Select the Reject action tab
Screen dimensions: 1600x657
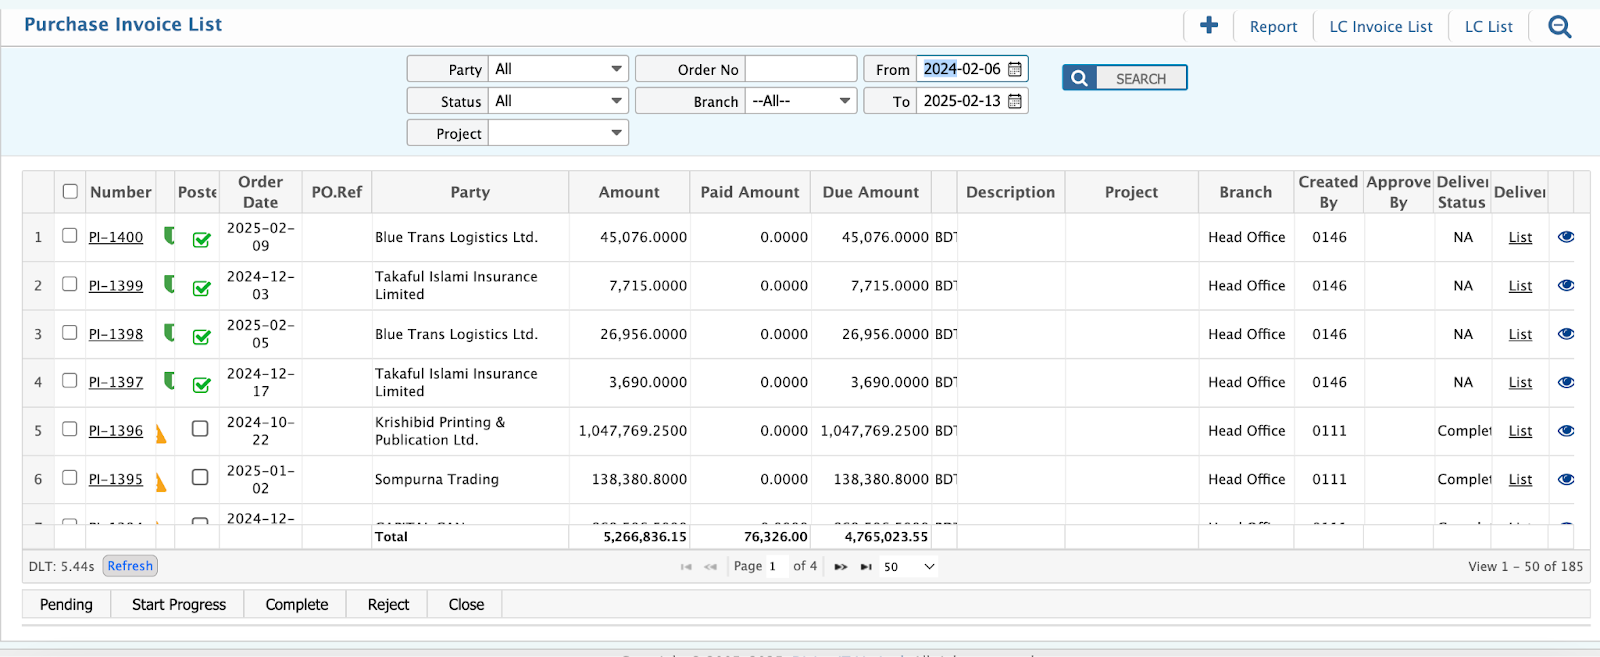tap(388, 605)
